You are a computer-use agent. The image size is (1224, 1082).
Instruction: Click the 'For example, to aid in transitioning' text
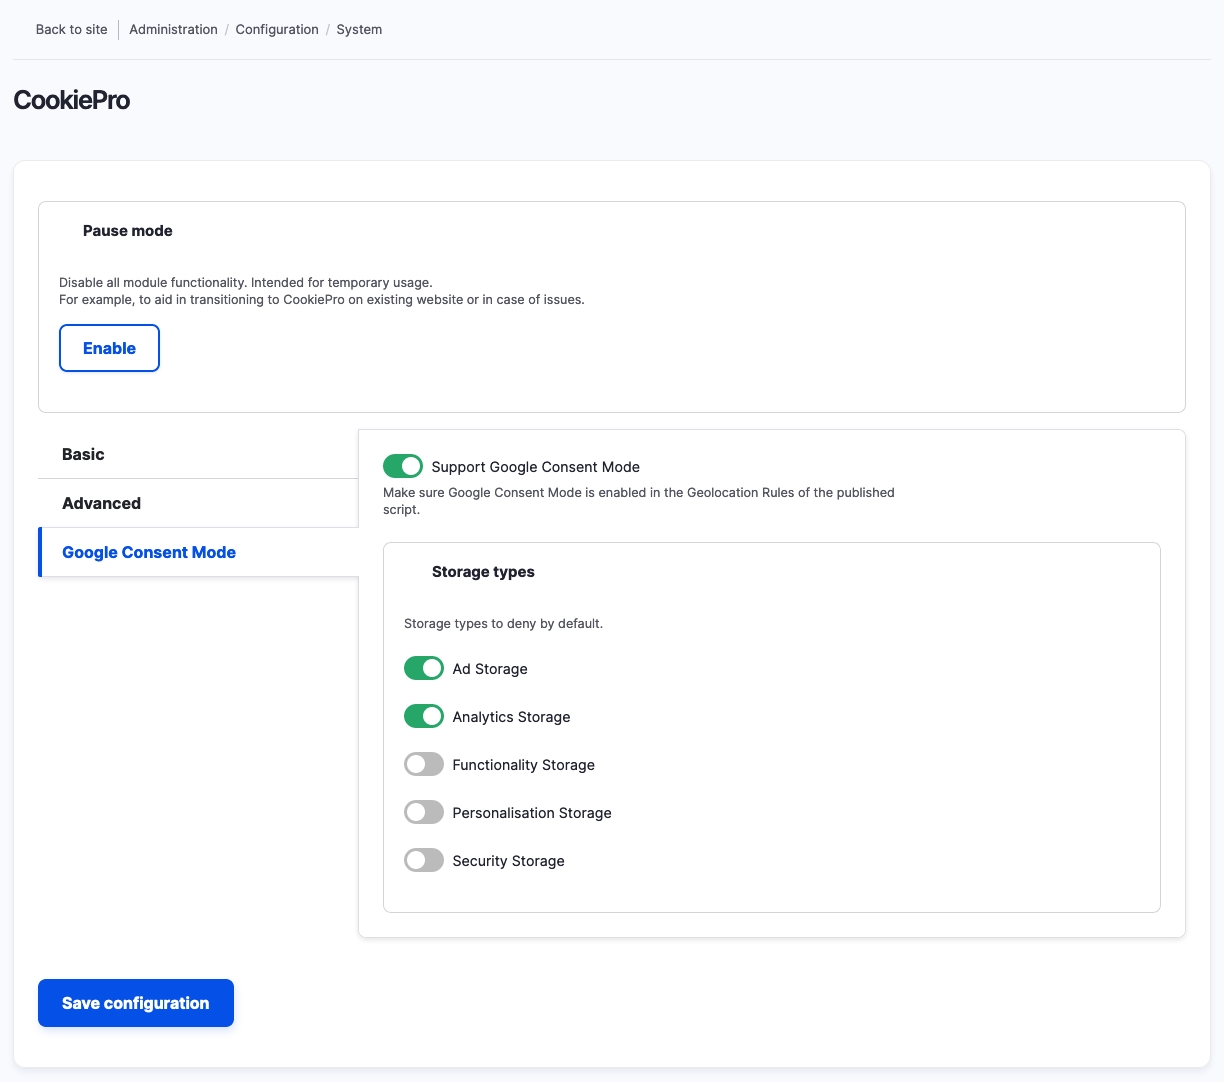(322, 299)
